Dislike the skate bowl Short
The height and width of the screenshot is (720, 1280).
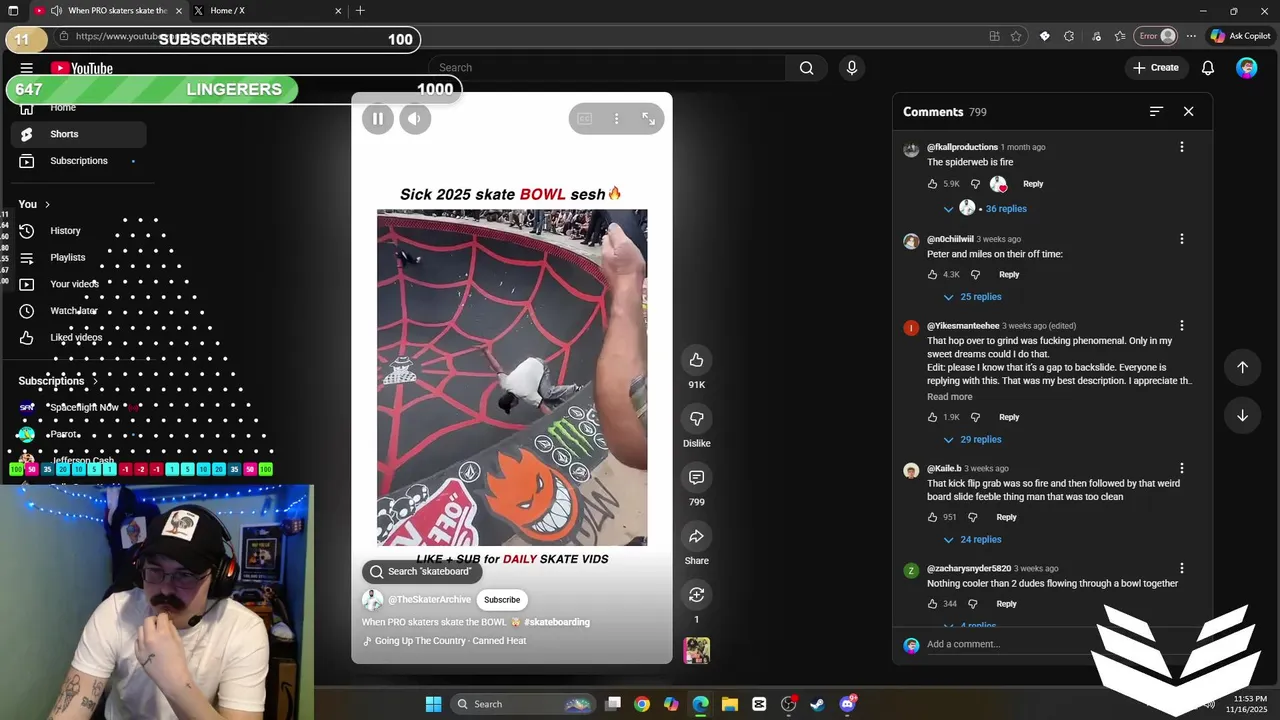tap(696, 418)
